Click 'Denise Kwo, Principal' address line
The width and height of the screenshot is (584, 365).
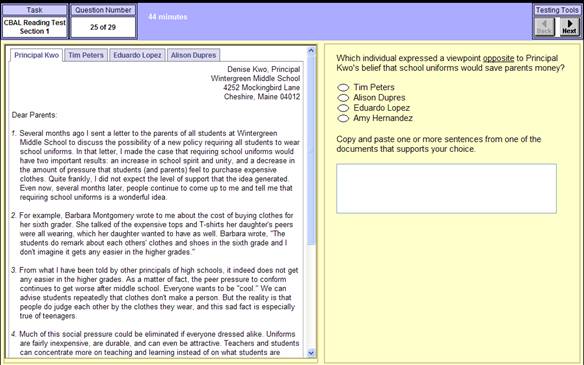(264, 69)
